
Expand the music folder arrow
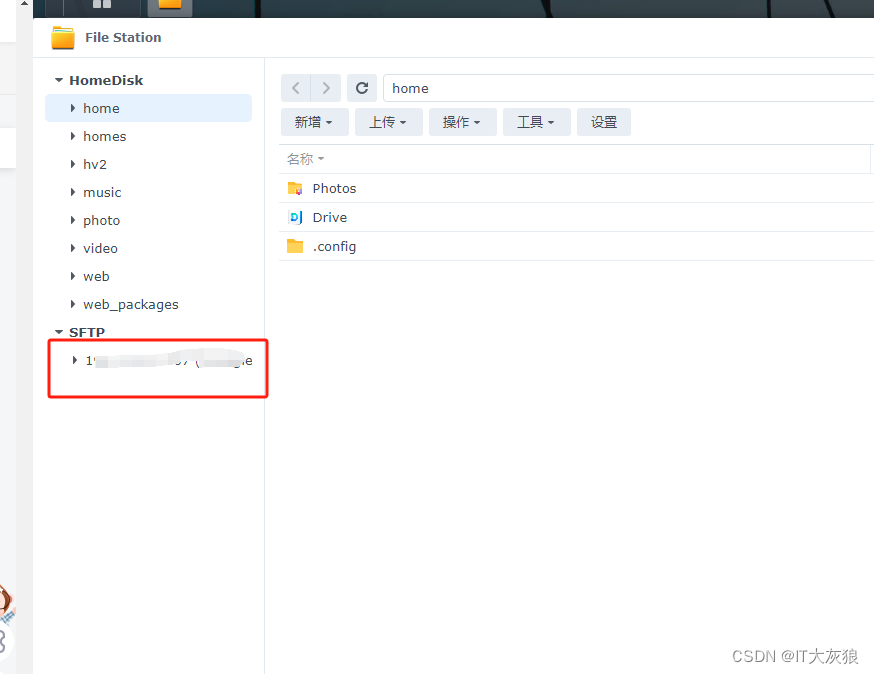tap(72, 192)
